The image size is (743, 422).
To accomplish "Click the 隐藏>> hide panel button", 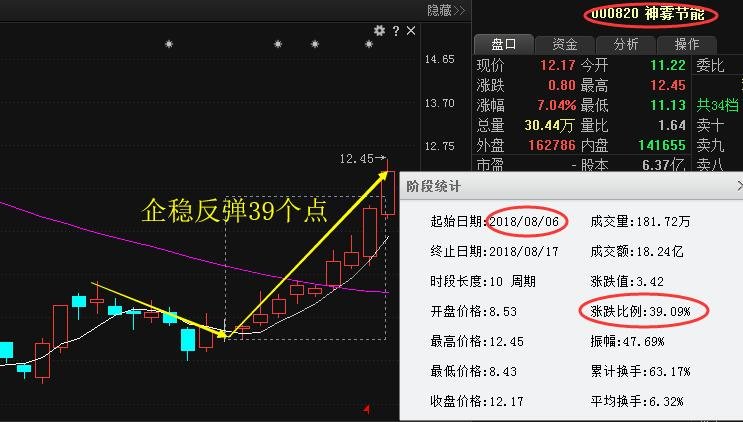I will (x=446, y=10).
